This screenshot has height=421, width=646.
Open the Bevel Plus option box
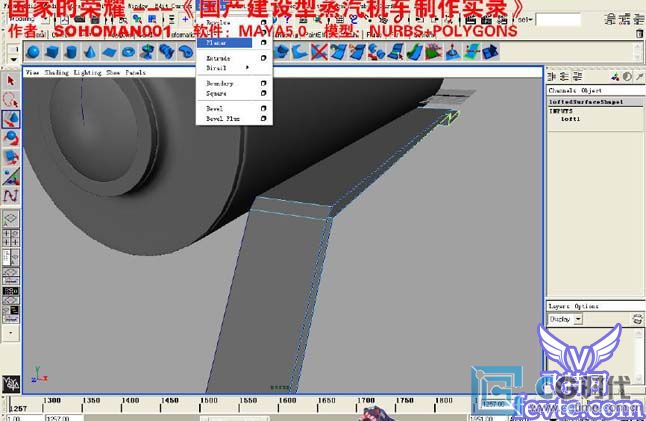pos(264,119)
